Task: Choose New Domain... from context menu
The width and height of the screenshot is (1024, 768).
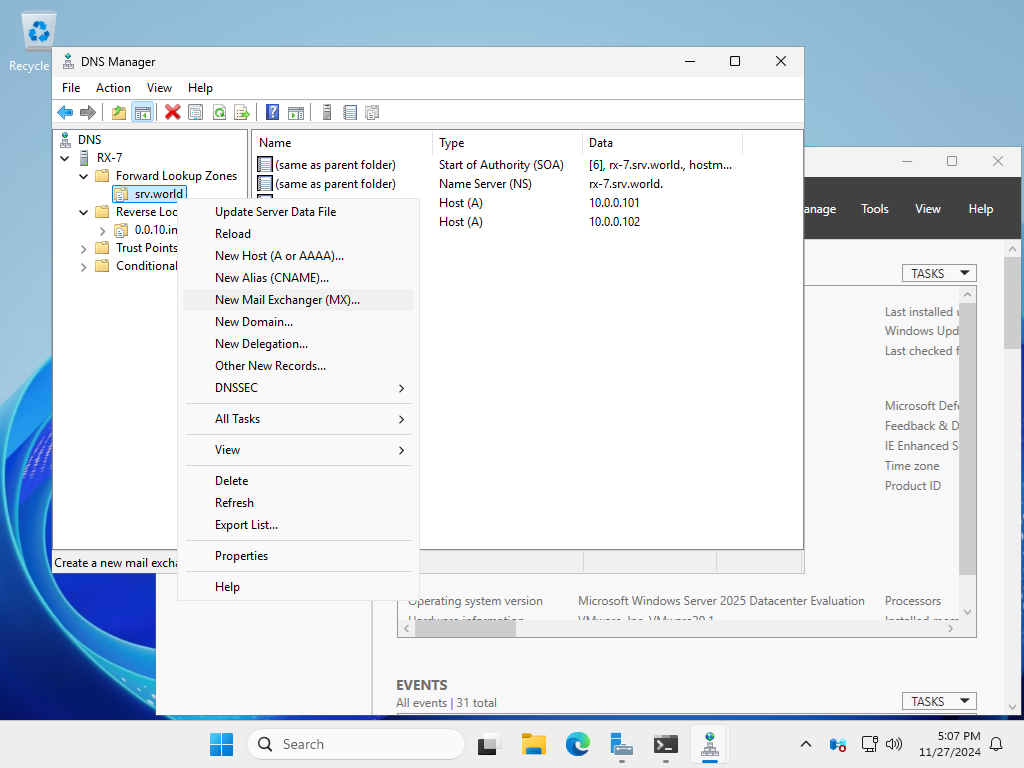Action: point(298,322)
